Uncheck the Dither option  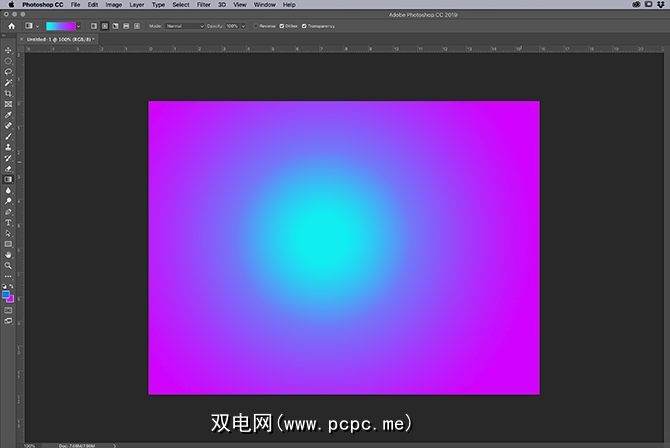coord(281,25)
